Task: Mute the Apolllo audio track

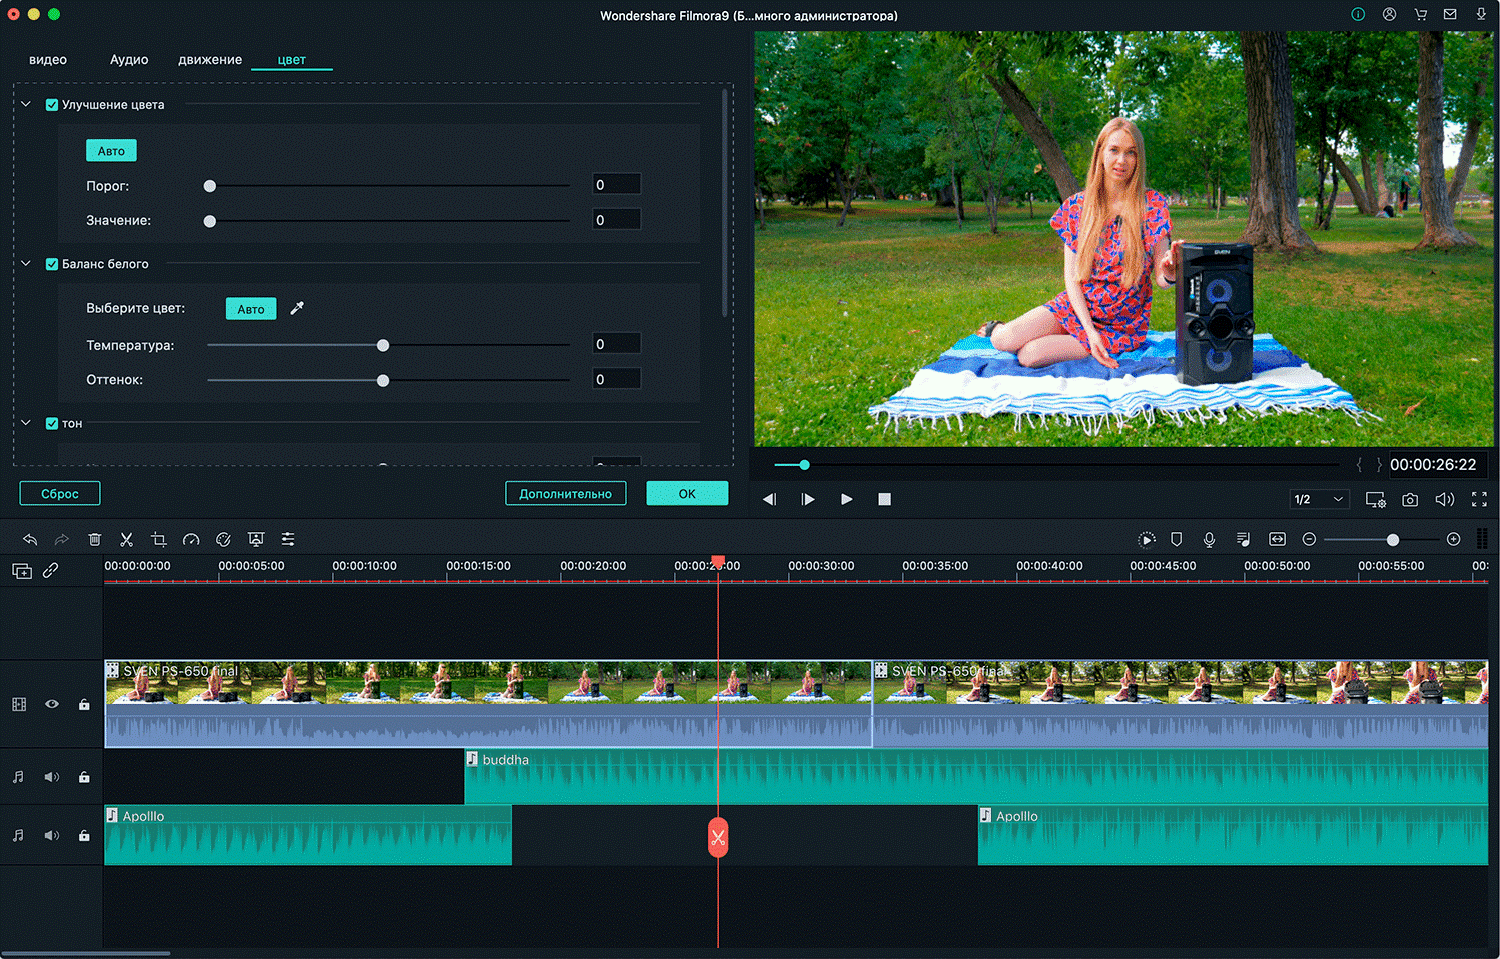Action: click(52, 835)
